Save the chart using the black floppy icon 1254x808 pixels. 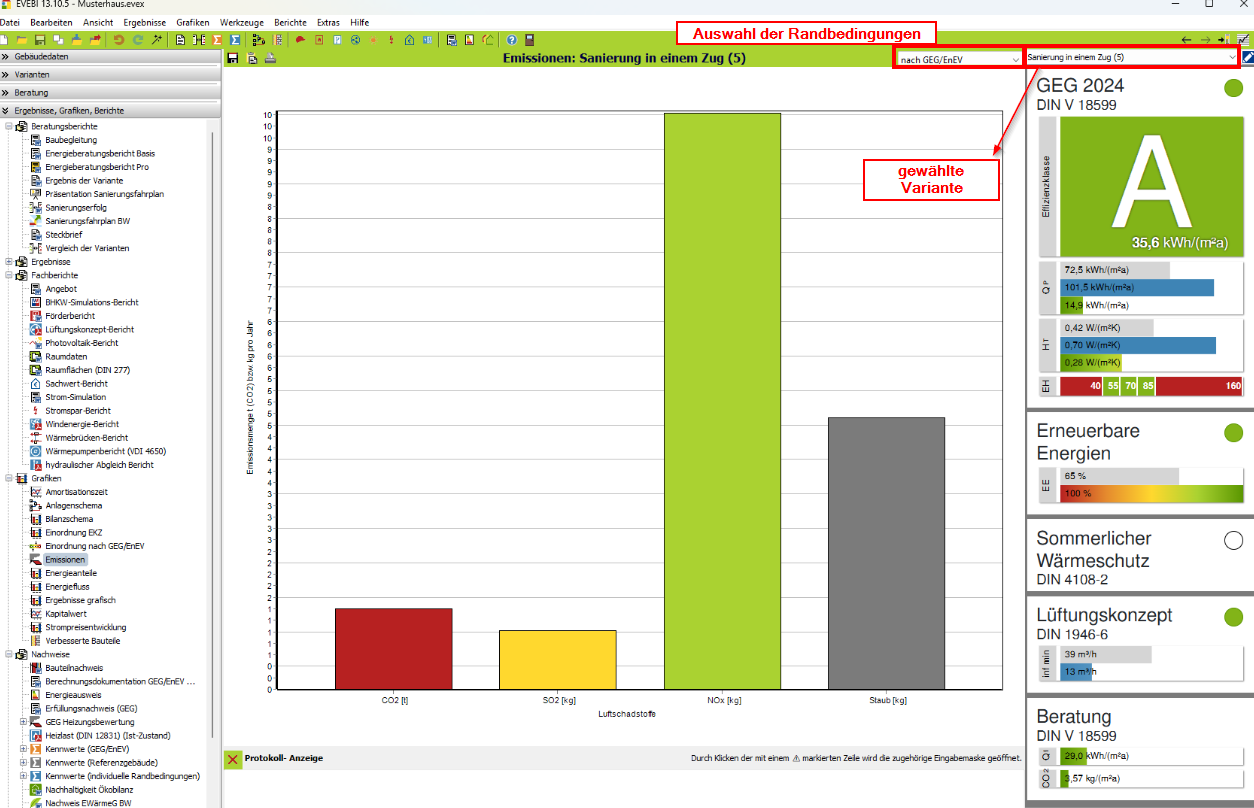(233, 59)
